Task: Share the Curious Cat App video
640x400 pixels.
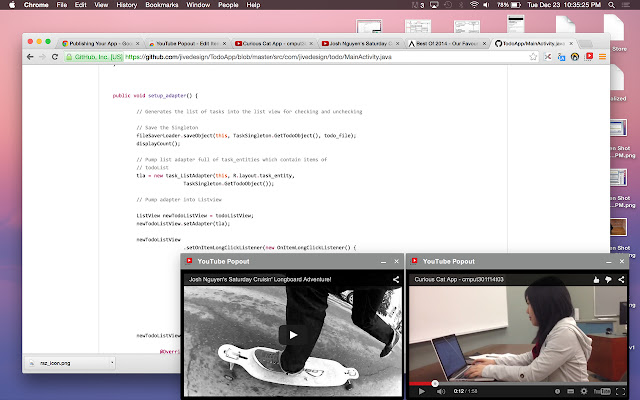Action: coord(621,280)
